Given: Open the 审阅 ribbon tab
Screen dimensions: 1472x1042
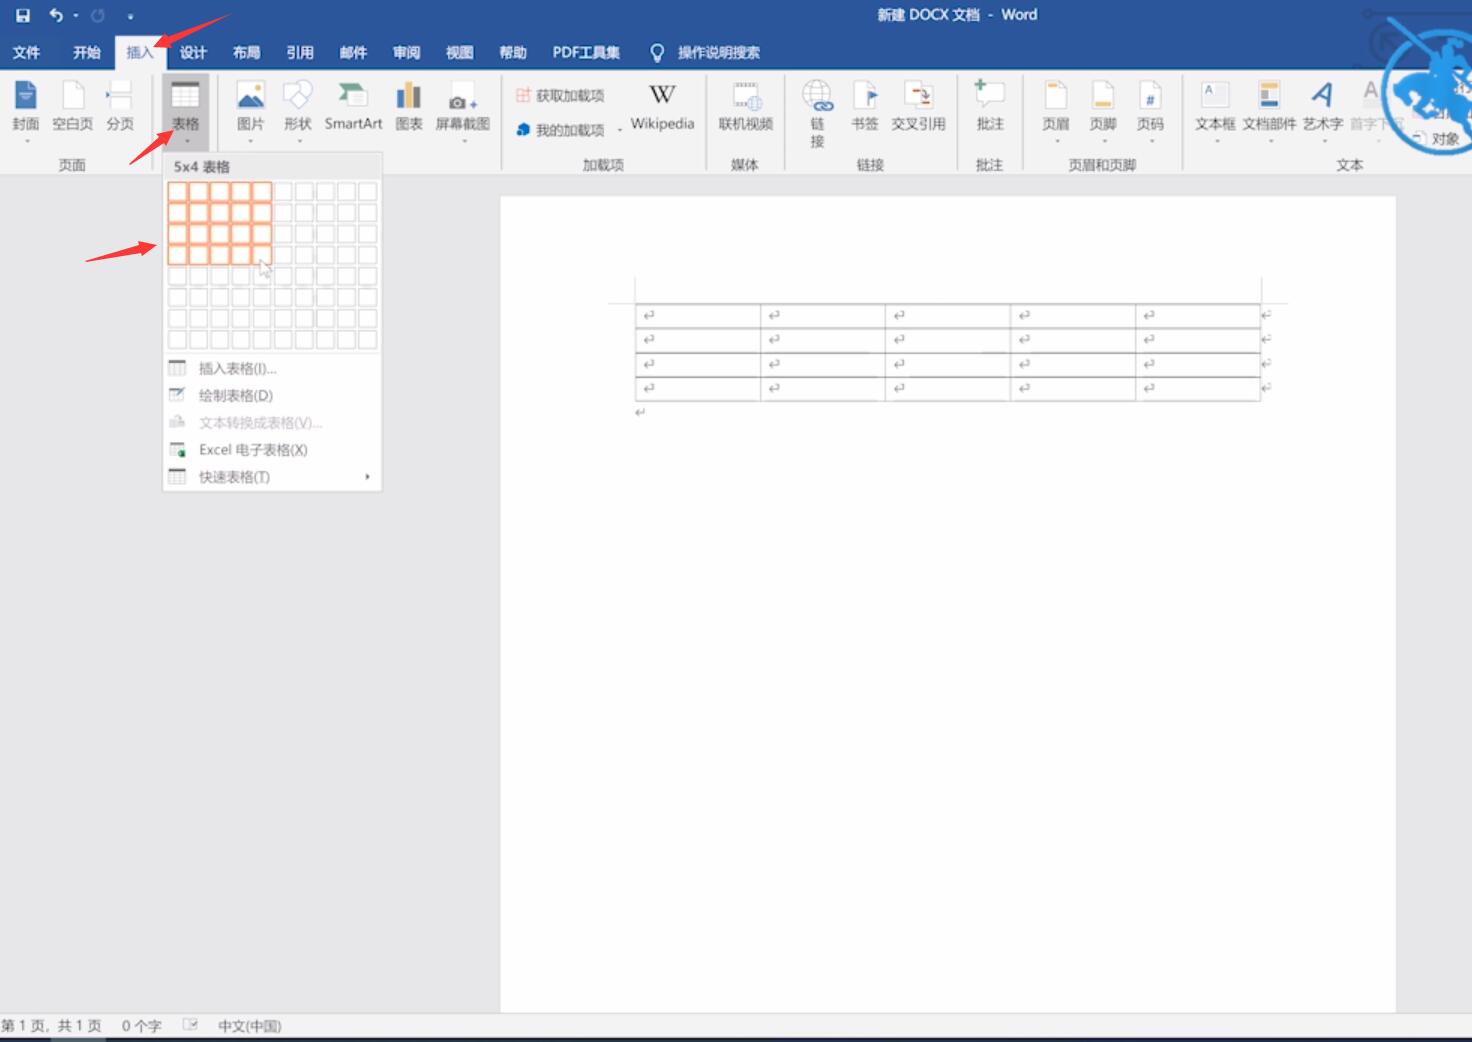Looking at the screenshot, I should tap(406, 52).
